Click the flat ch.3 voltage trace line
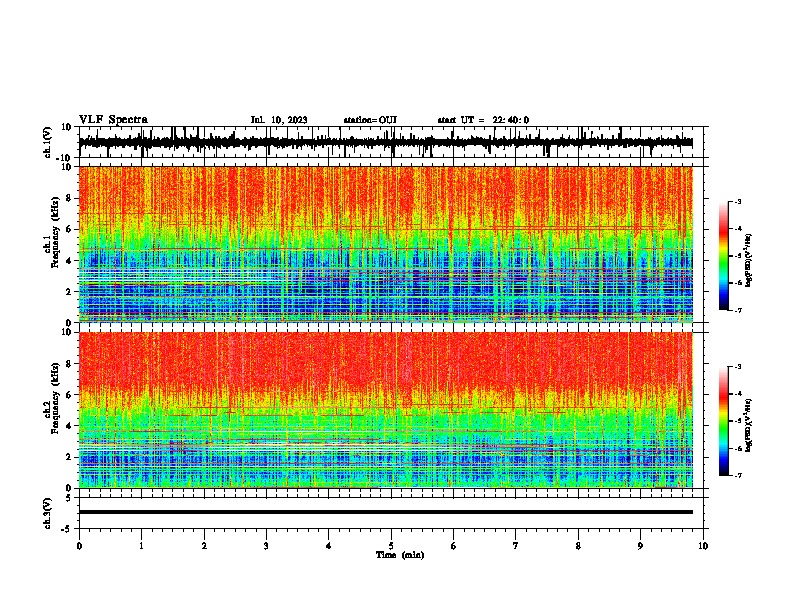The width and height of the screenshot is (792, 612). pos(385,512)
